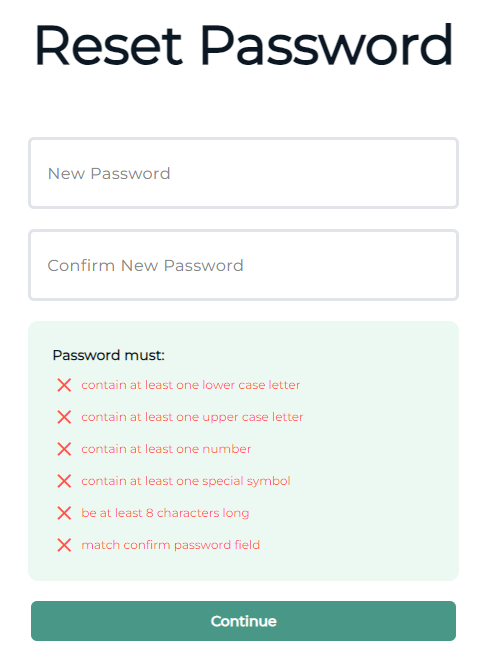485x669 pixels.
Task: Select the 'match confirm password field' text
Action: (170, 545)
